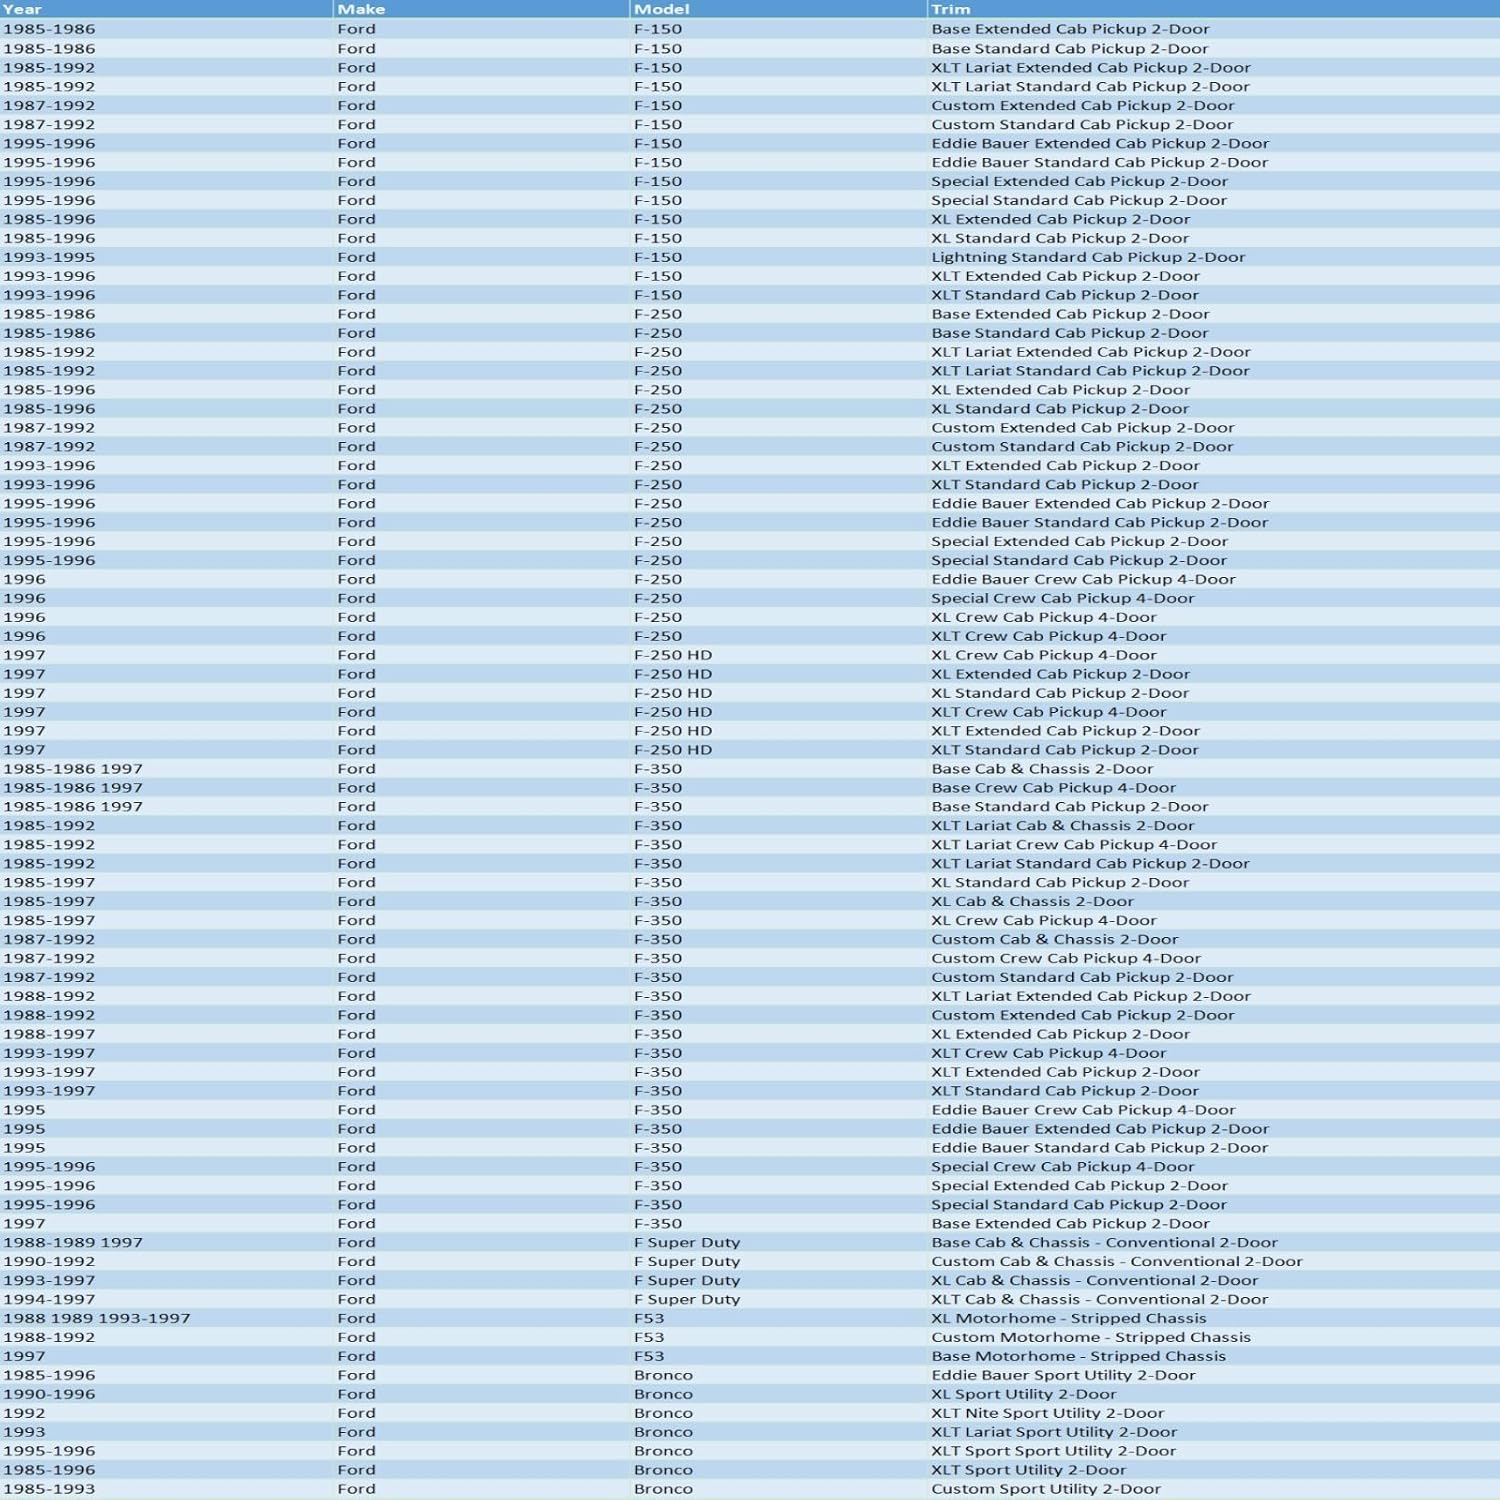
Task: Click Bronco in the XLT Nite row
Action: [663, 1413]
